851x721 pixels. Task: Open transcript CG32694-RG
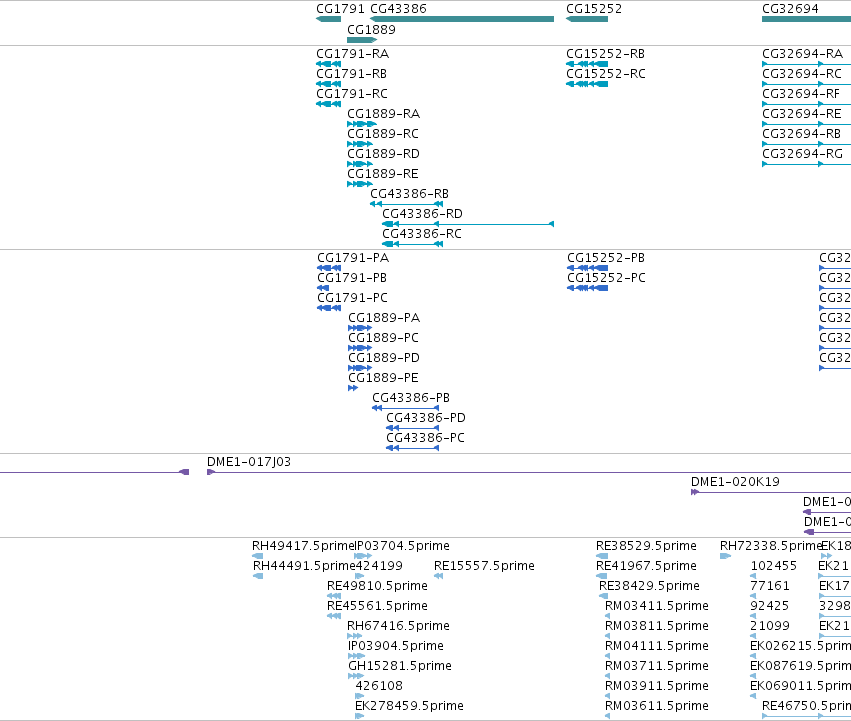(x=806, y=164)
